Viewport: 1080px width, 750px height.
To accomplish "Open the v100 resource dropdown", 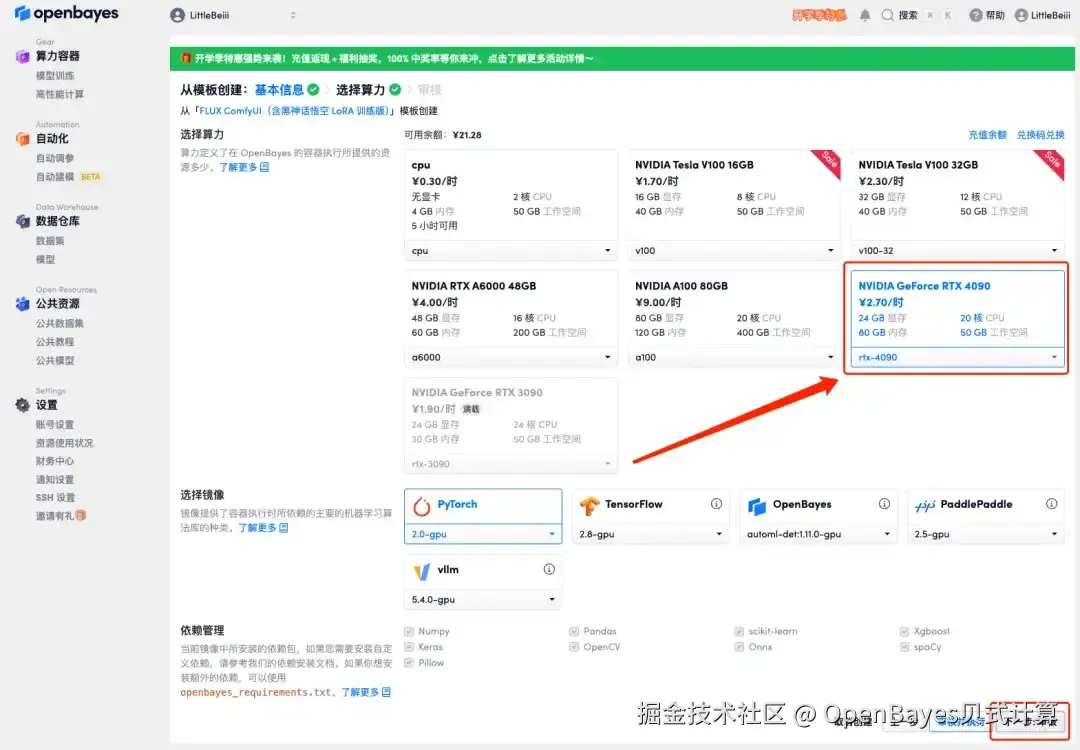I will (734, 251).
